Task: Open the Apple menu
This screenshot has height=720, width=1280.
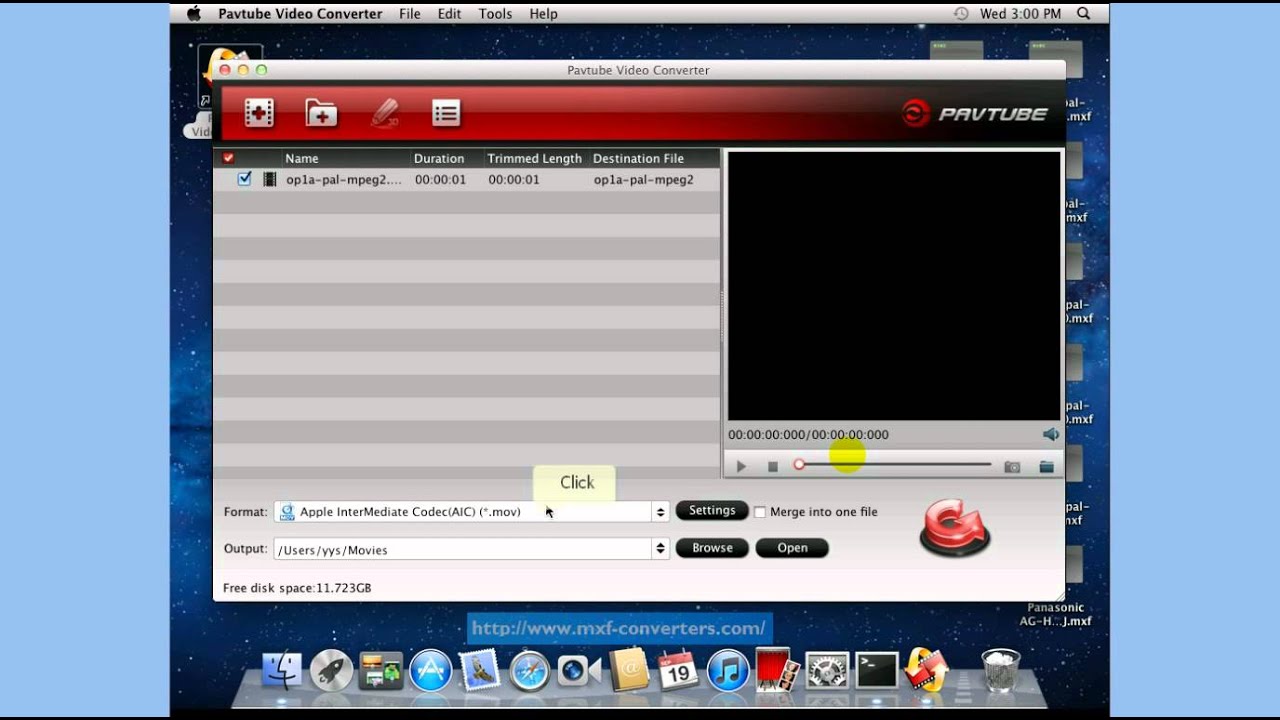Action: click(194, 14)
